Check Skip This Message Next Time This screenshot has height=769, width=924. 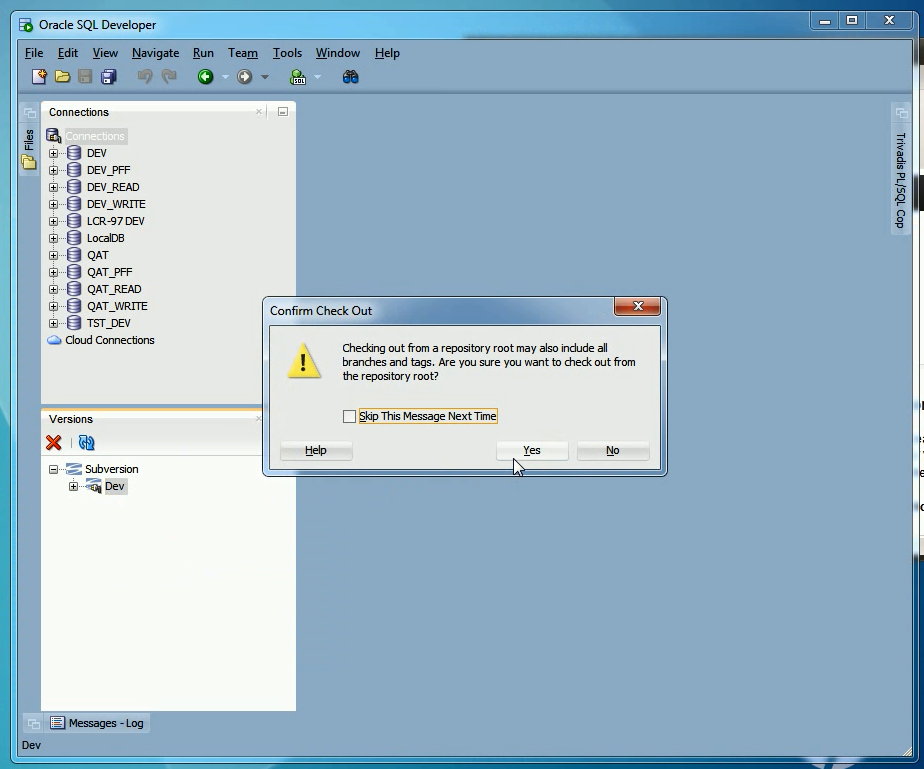click(x=349, y=417)
